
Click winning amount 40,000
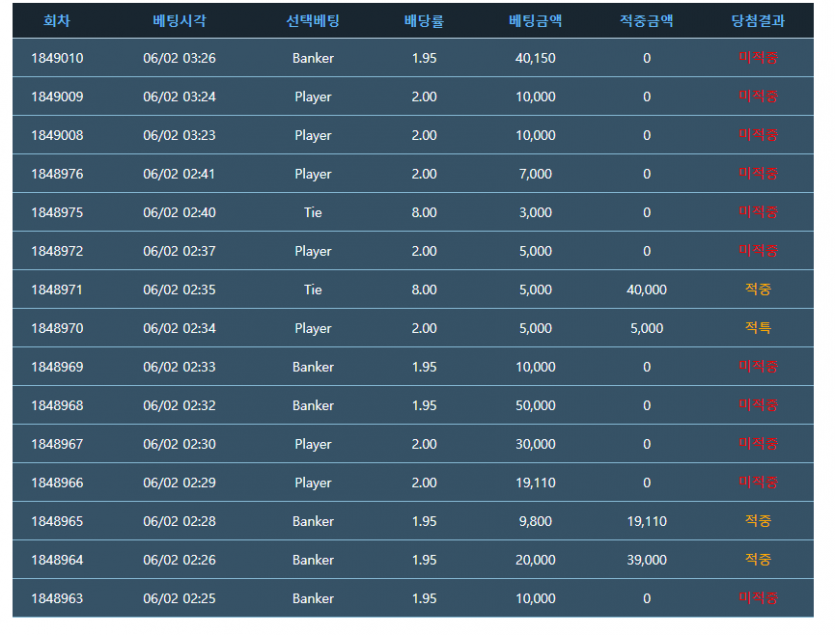click(x=646, y=290)
